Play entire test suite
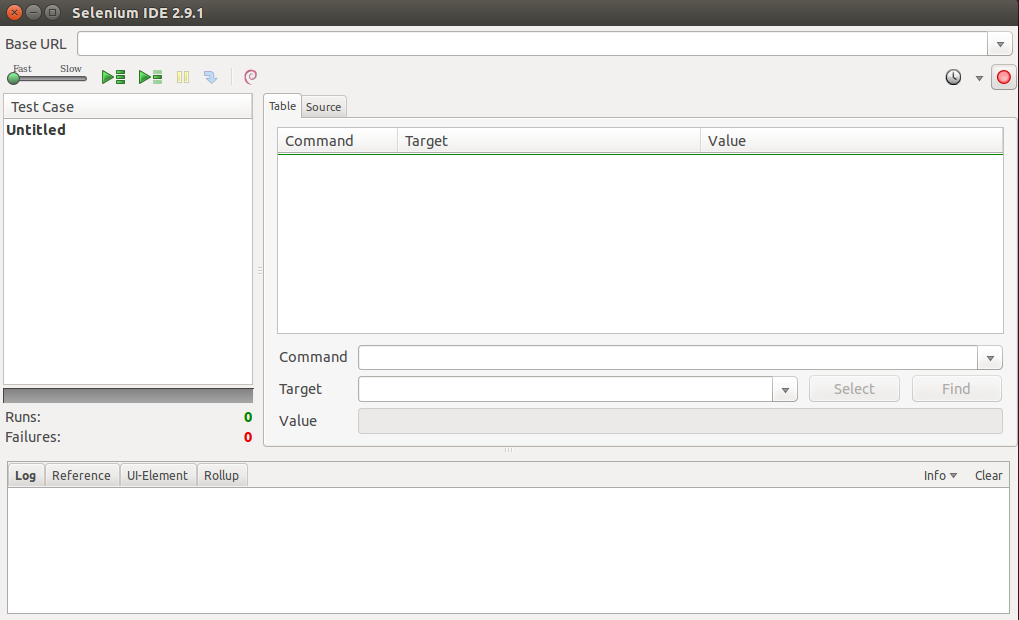1019x620 pixels. 114,77
